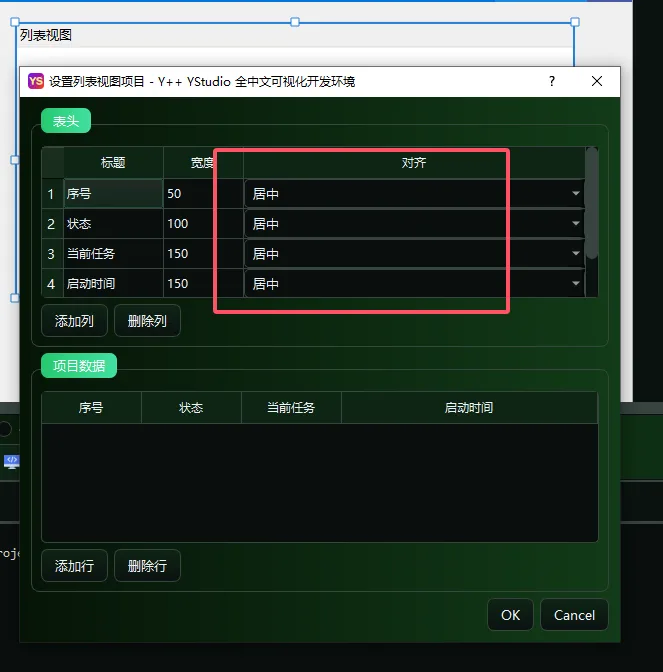This screenshot has height=672, width=663.
Task: Click width cell with value 50
Action: (203, 194)
